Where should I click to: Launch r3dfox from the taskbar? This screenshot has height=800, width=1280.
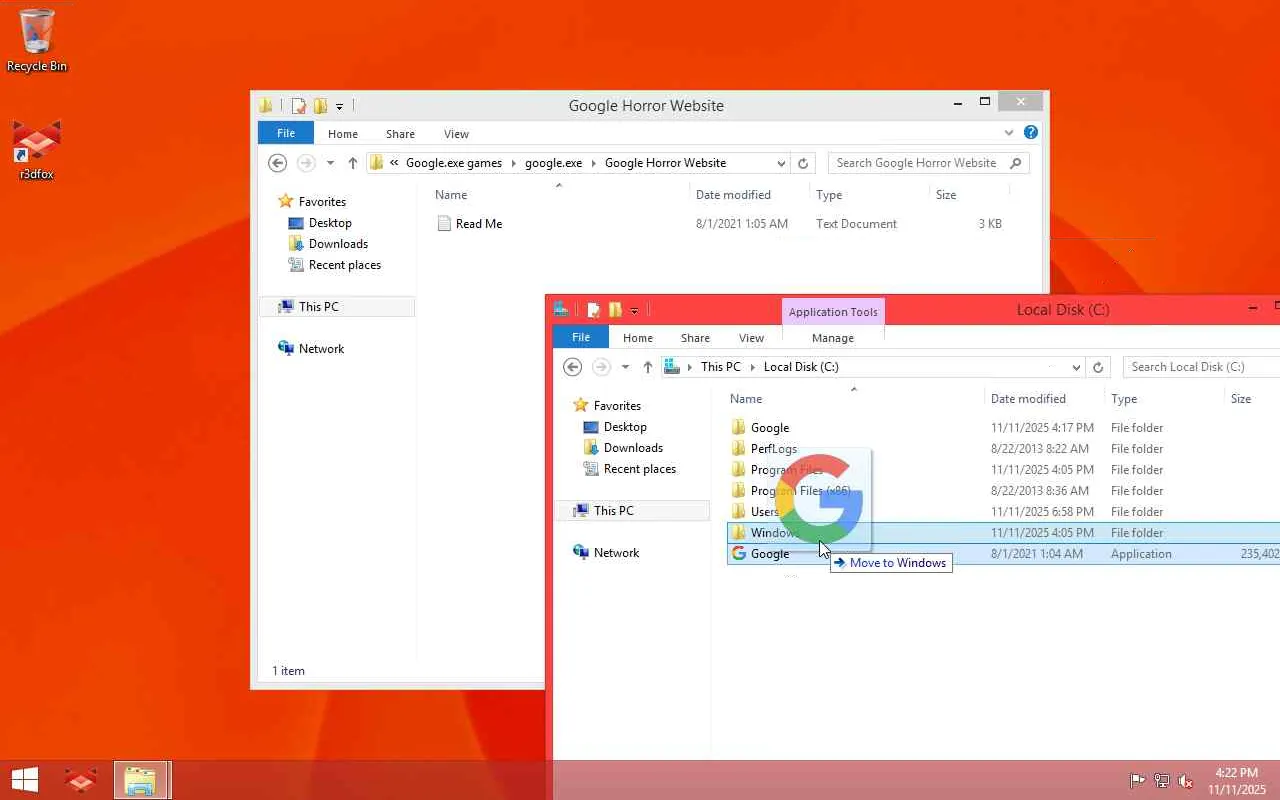(80, 780)
